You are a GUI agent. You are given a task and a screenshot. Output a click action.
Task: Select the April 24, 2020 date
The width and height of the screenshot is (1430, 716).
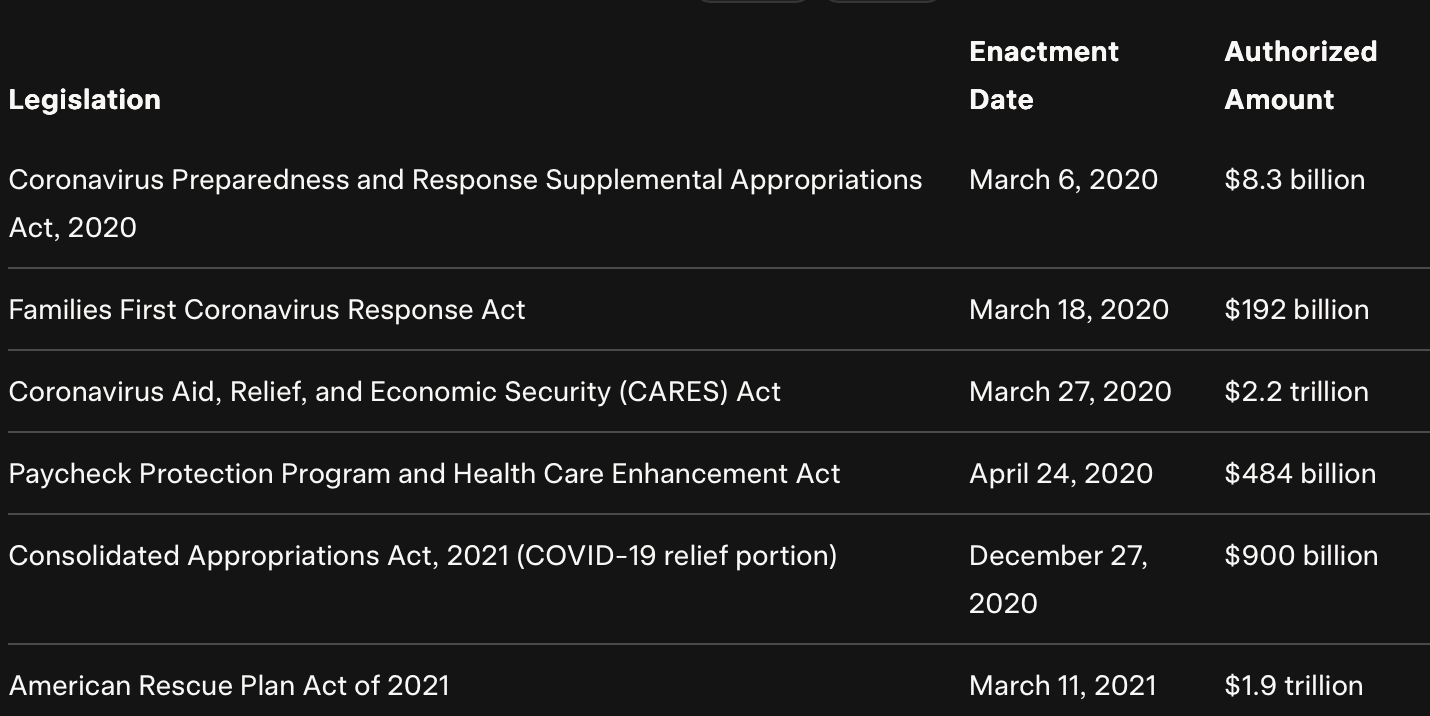[x=1061, y=474]
